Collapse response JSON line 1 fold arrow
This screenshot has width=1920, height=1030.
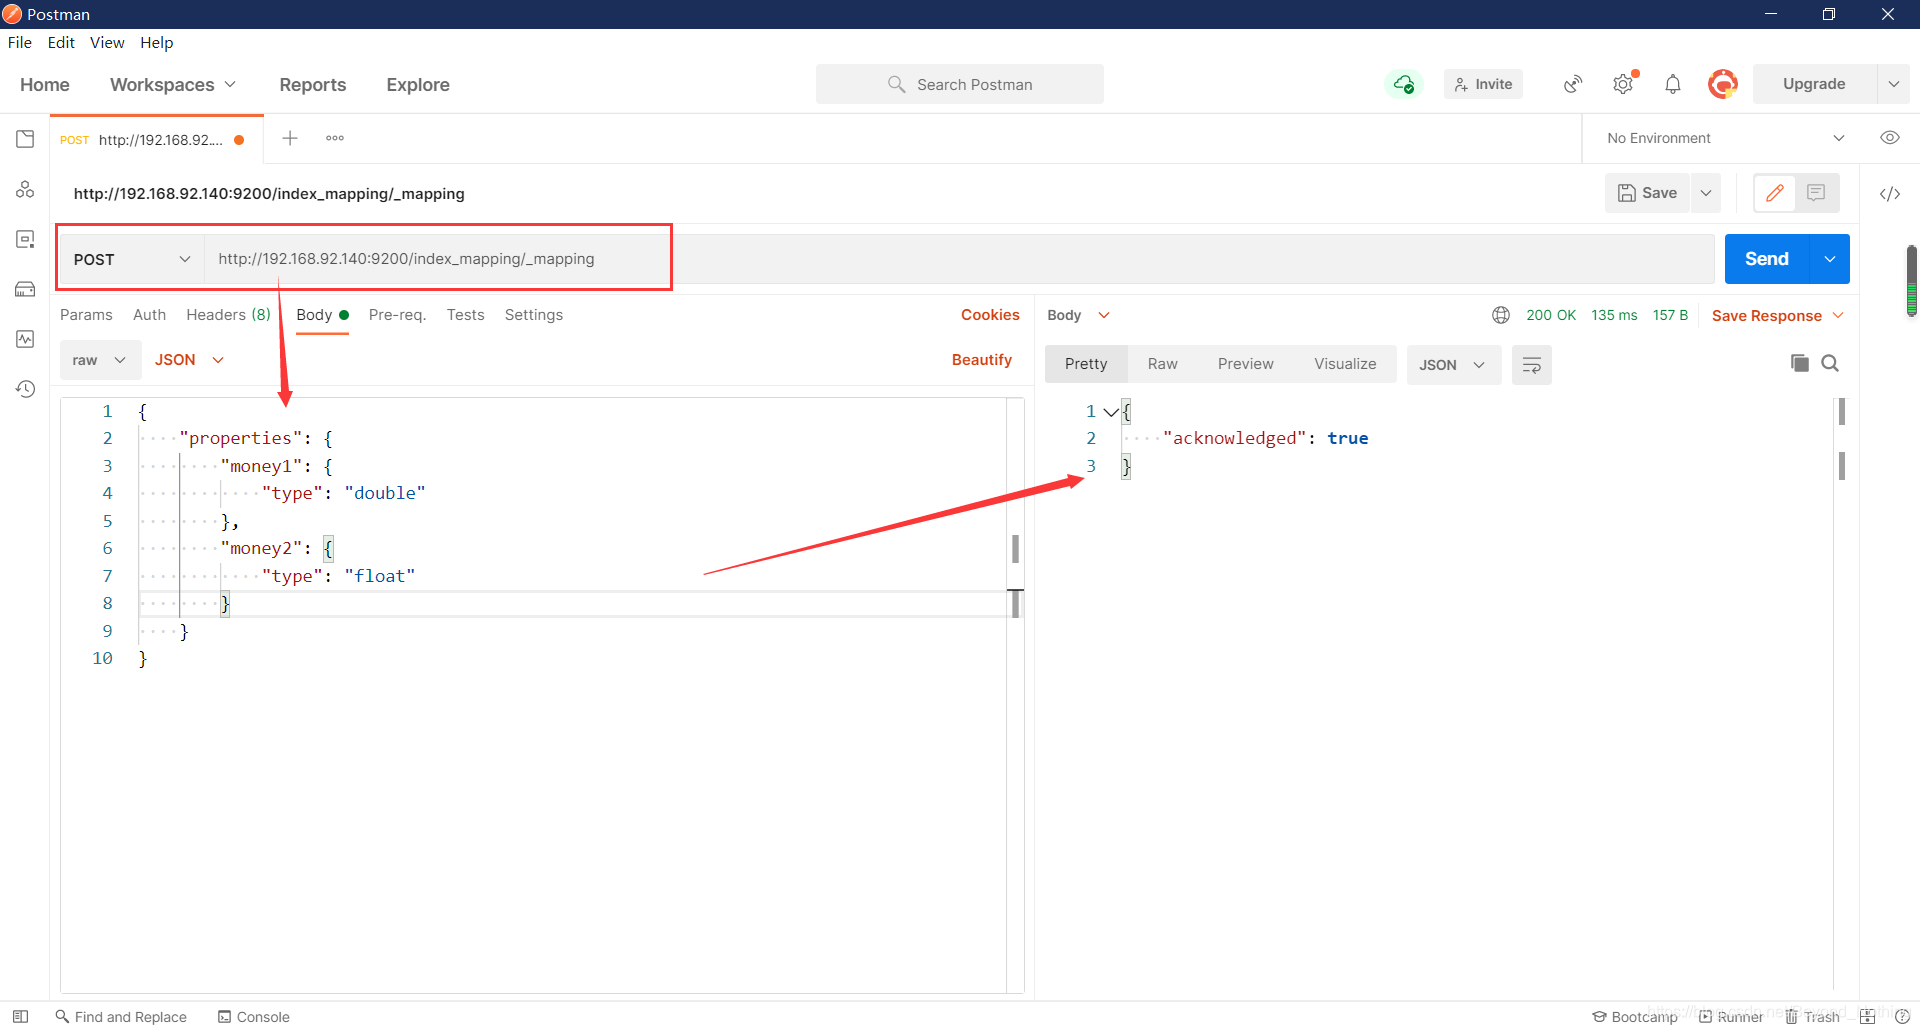pos(1110,411)
